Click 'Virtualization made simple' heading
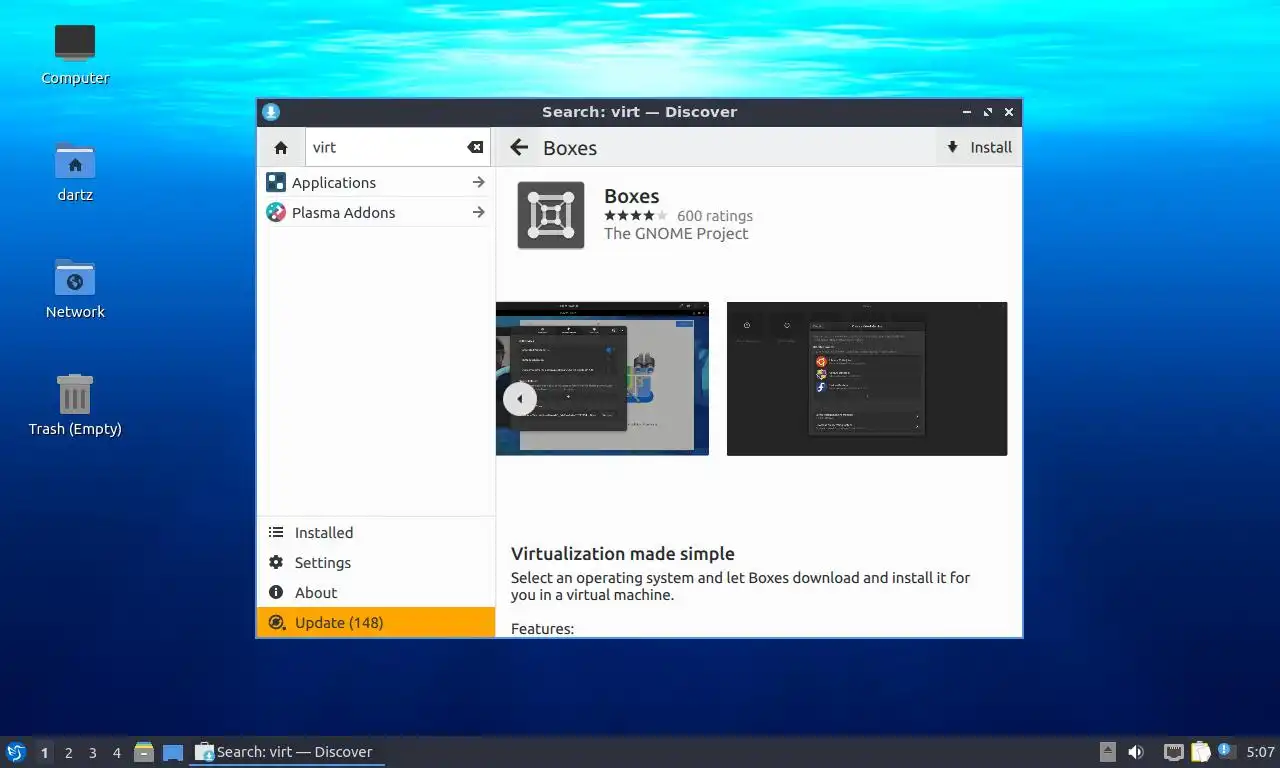The height and width of the screenshot is (768, 1280). click(623, 554)
